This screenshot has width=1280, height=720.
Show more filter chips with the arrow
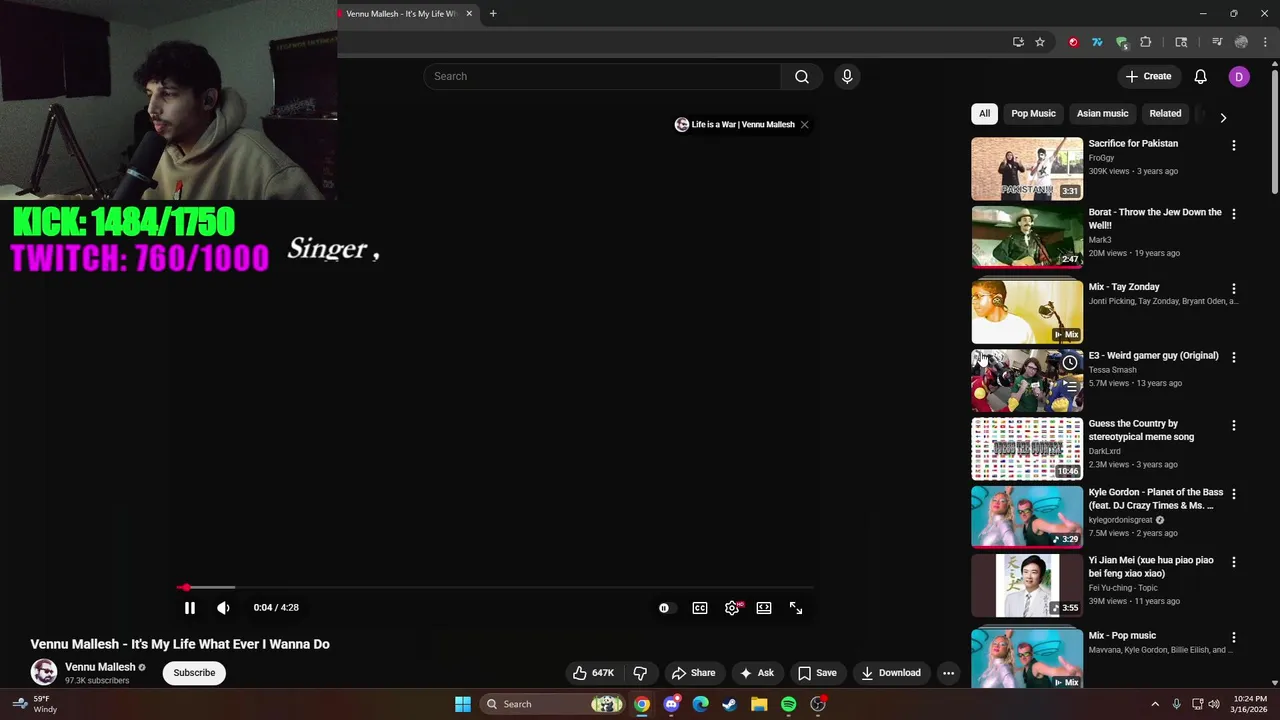(x=1222, y=117)
